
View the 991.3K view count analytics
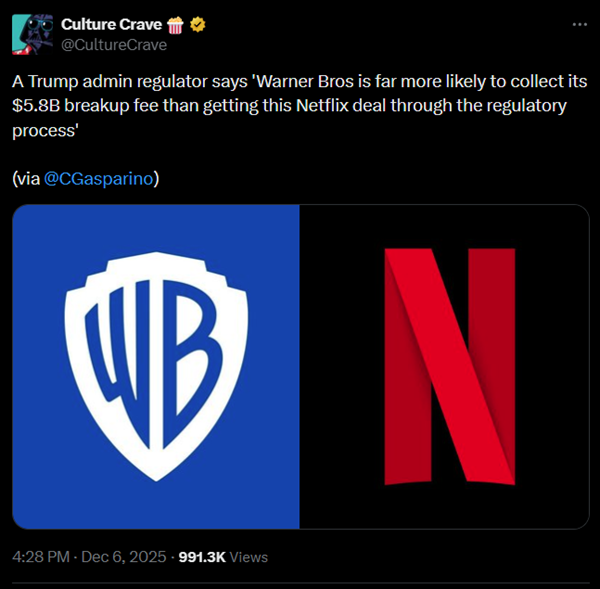tap(201, 557)
